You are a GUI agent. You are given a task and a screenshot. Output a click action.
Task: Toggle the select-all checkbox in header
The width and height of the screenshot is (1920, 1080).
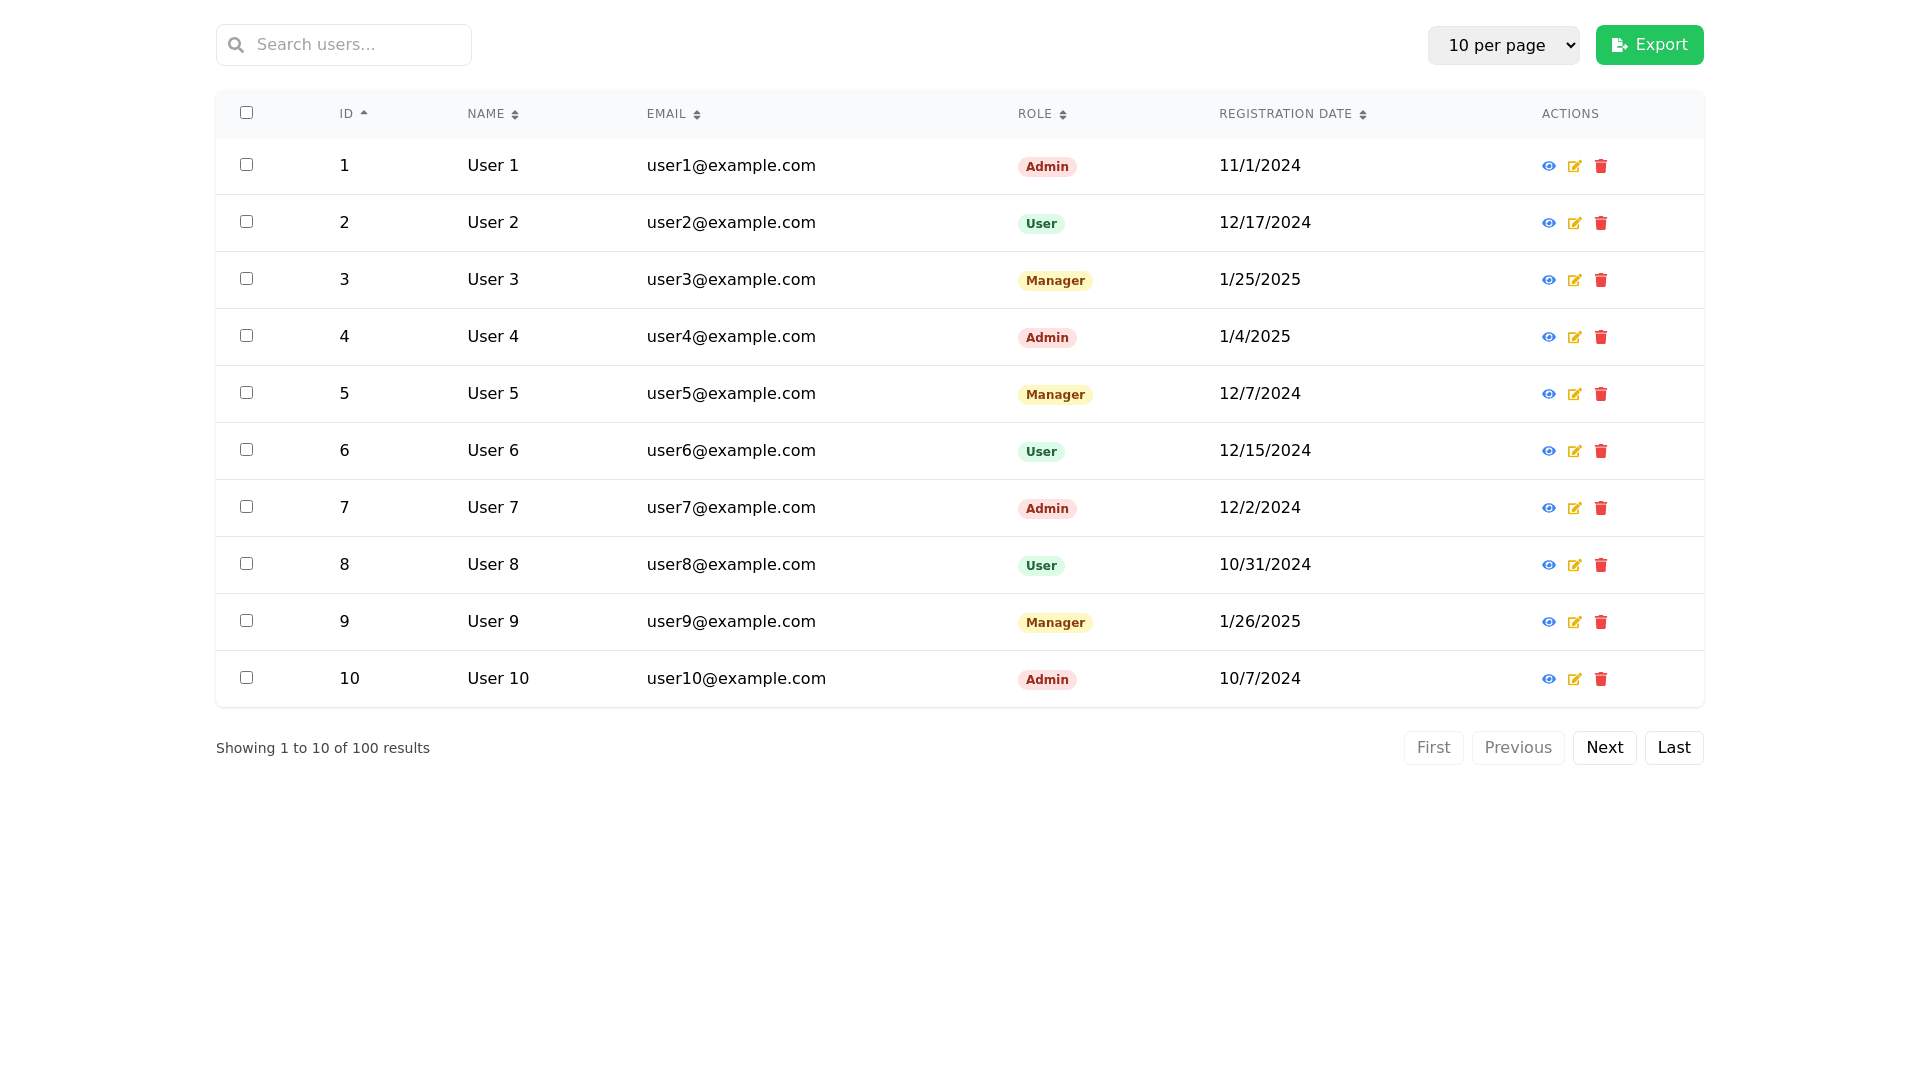click(246, 113)
